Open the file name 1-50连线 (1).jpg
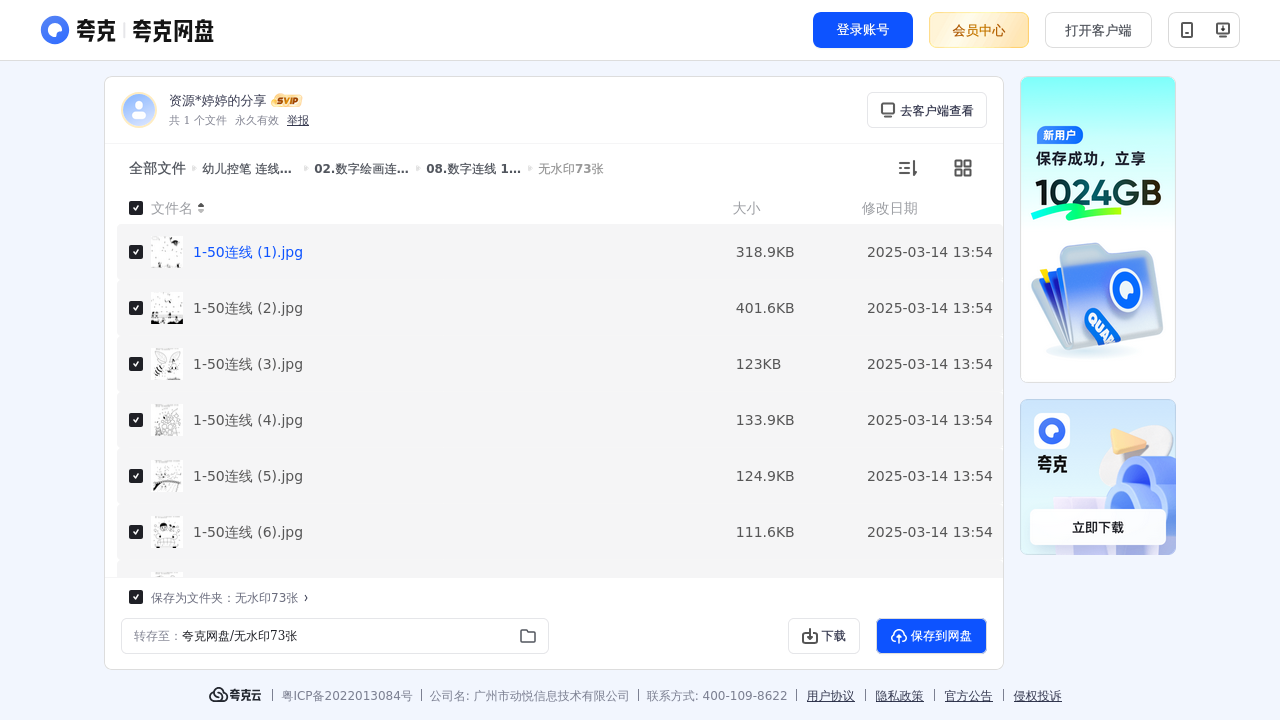 click(x=248, y=252)
